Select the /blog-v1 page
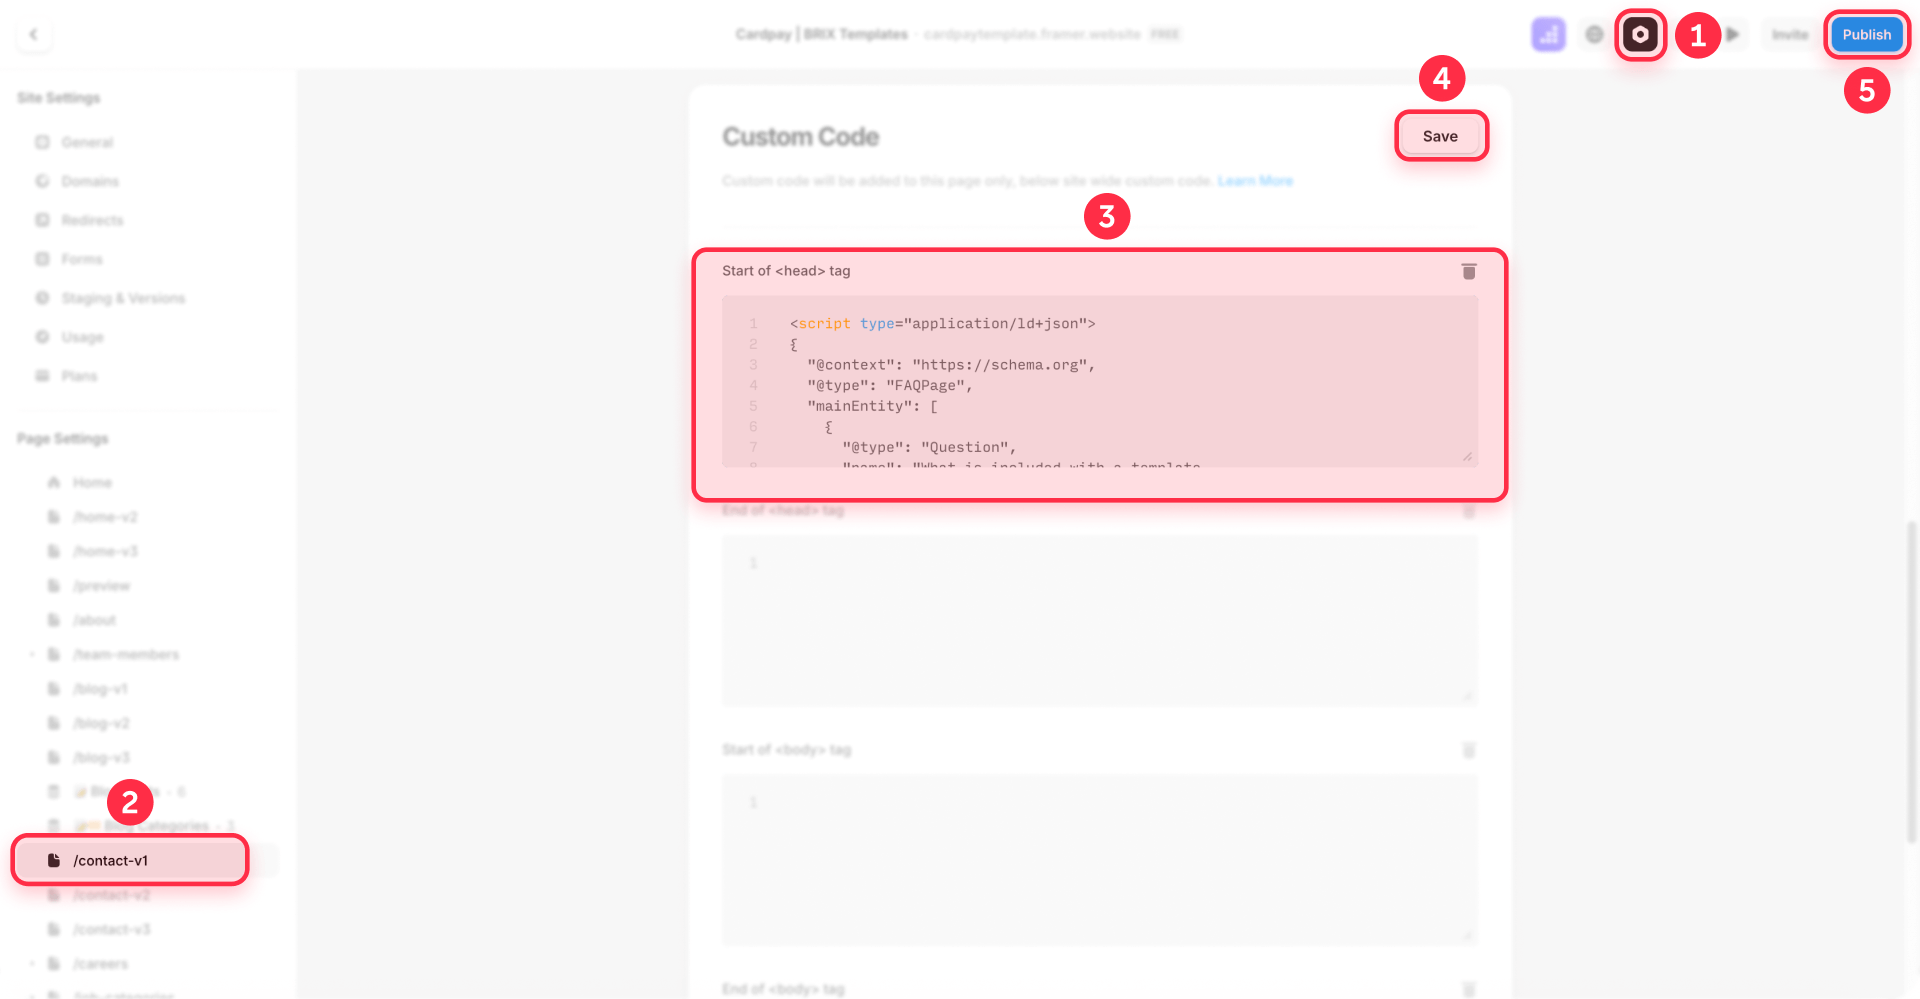The height and width of the screenshot is (999, 1920). [x=100, y=689]
